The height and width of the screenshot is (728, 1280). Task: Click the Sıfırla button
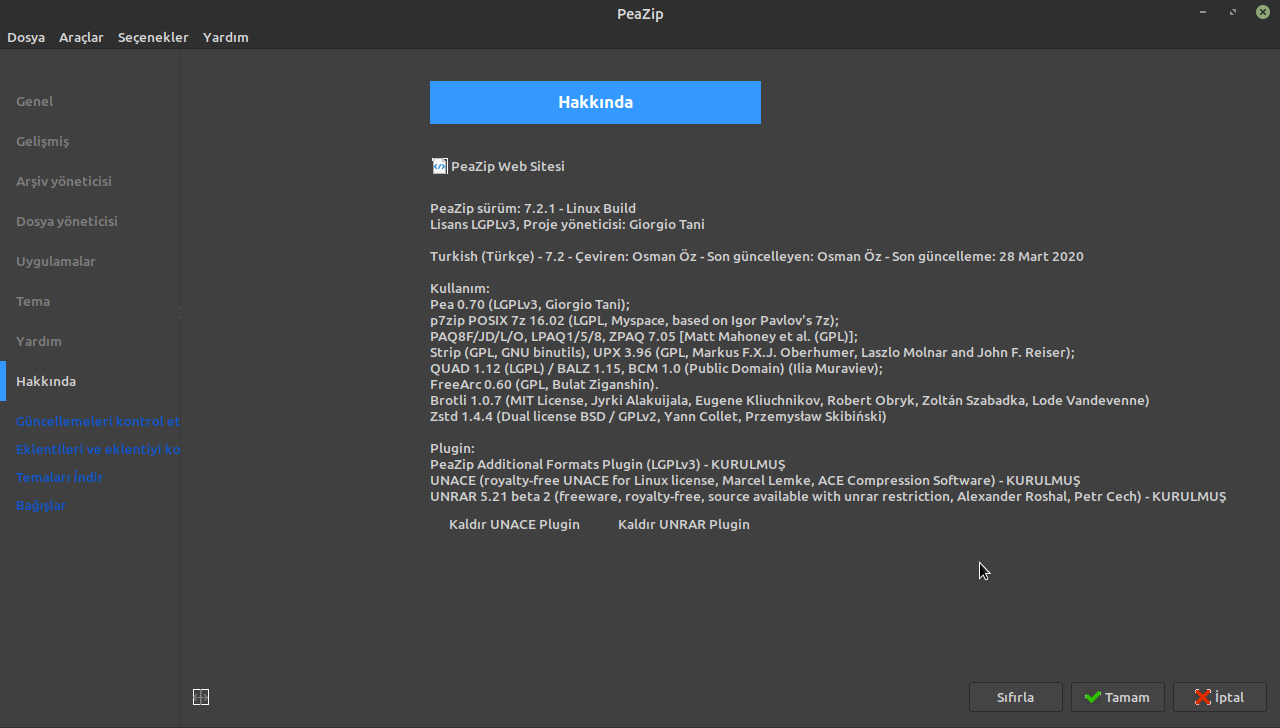[x=1016, y=697]
